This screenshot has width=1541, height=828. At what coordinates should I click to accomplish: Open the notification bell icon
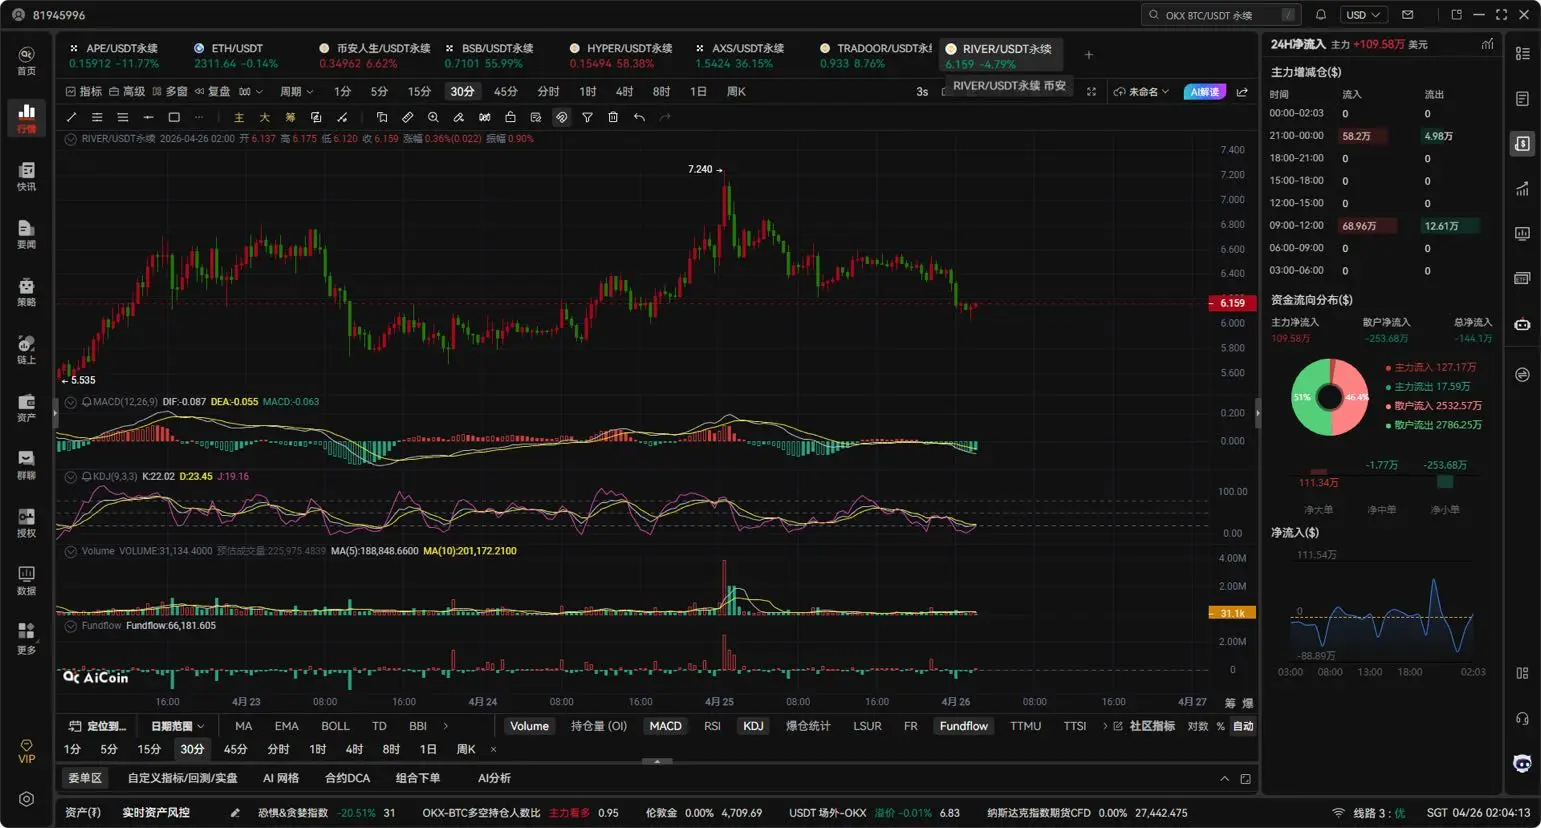pyautogui.click(x=1321, y=15)
